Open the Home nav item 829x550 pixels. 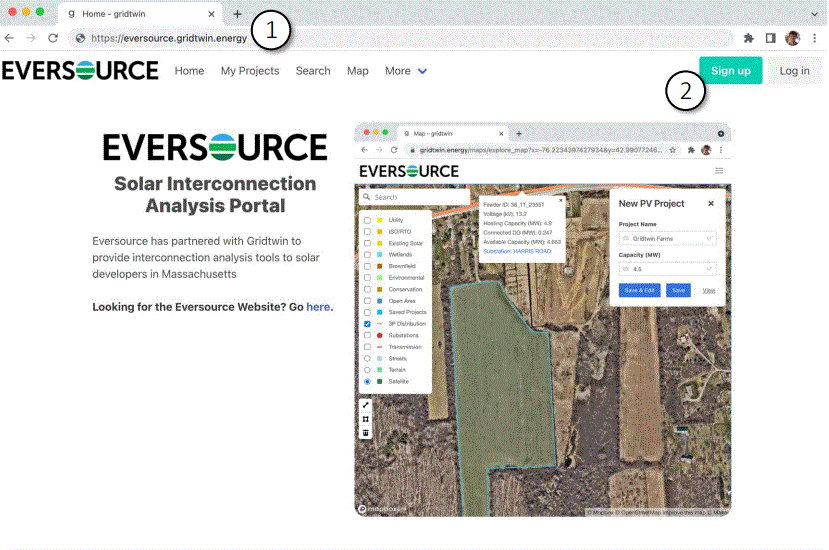click(x=189, y=71)
